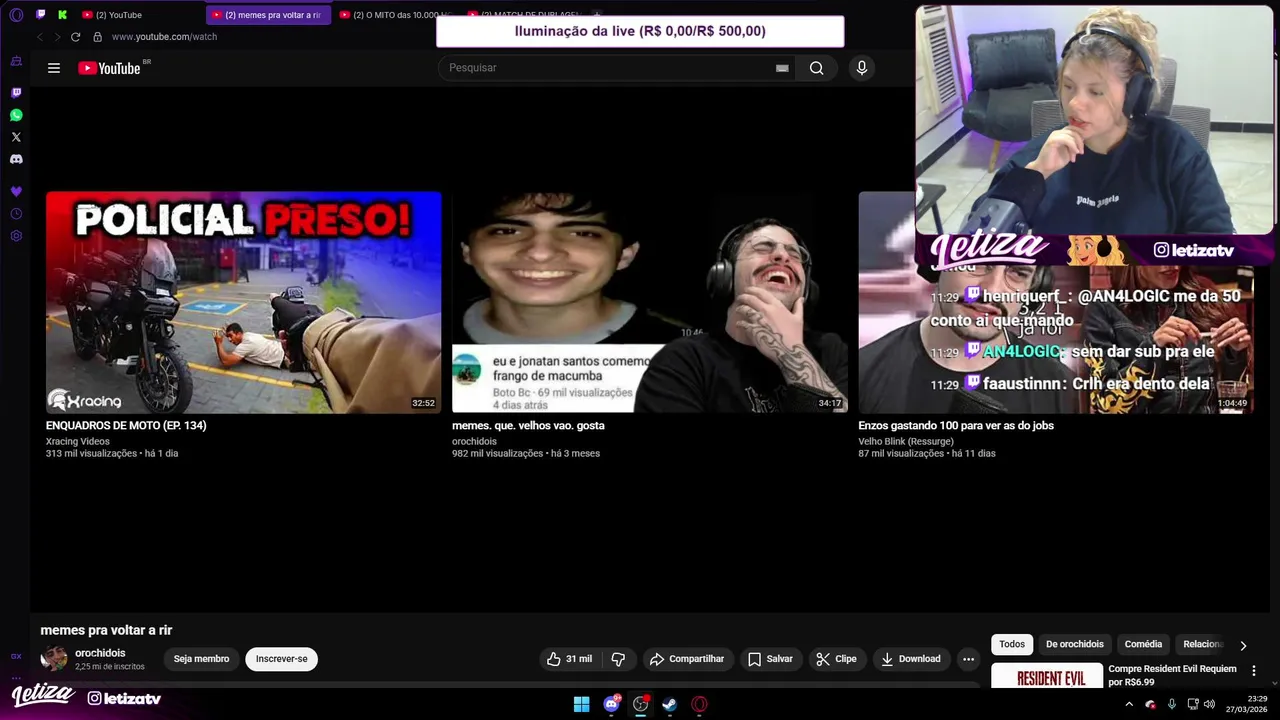Create a clip with Clipe button
Screen dimensions: 1280x720
836,659
